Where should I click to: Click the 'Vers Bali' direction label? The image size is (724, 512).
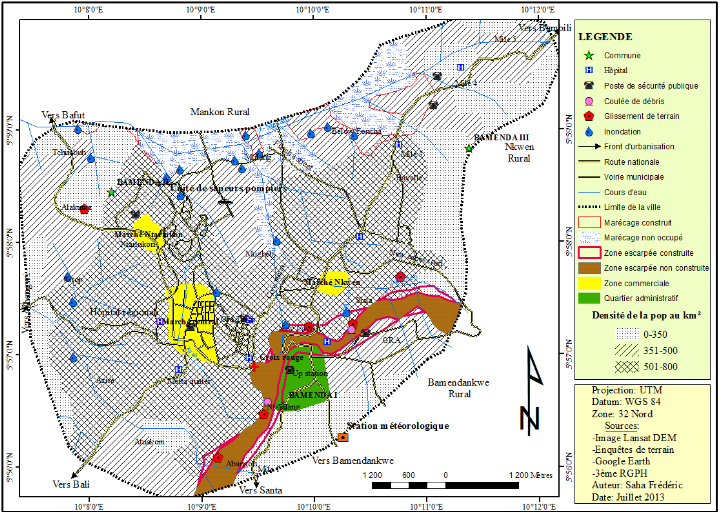[71, 484]
